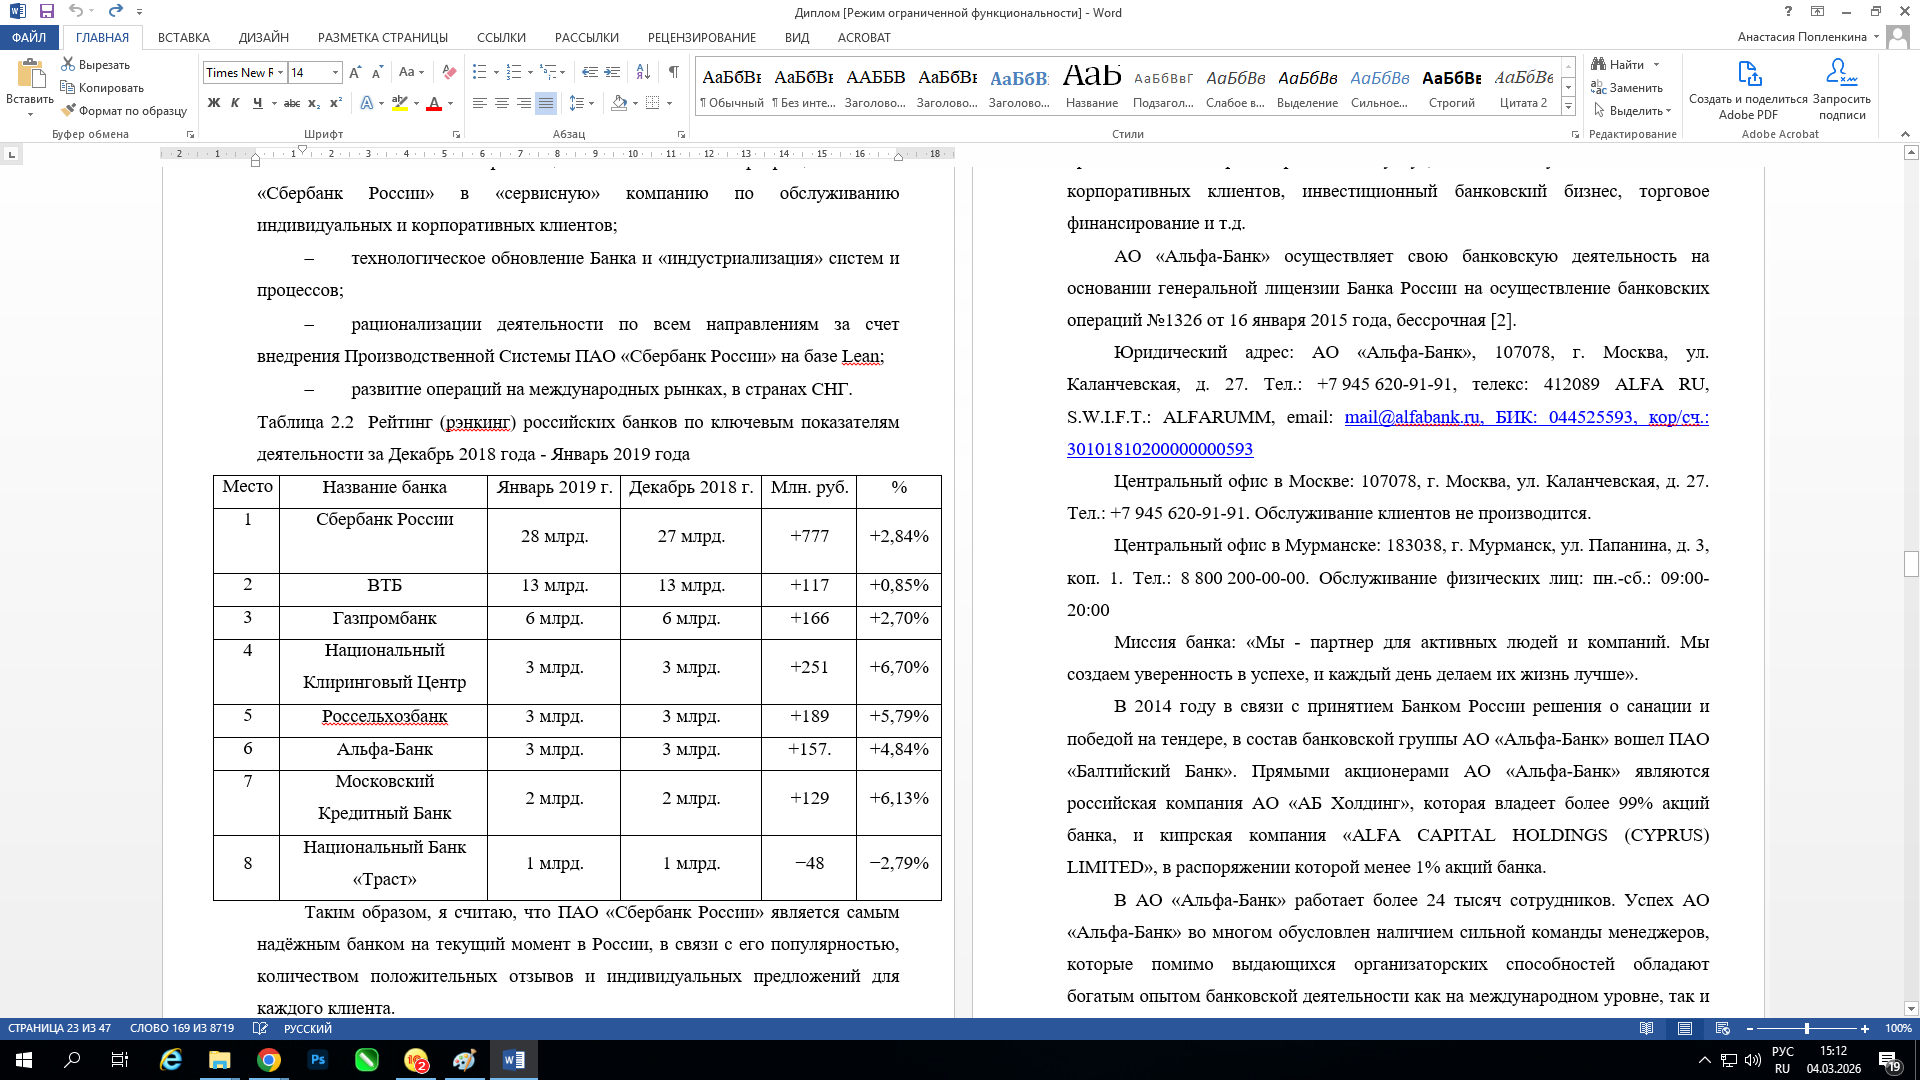
Task: Toggle paragraph marks ¶ display
Action: pyautogui.click(x=674, y=72)
